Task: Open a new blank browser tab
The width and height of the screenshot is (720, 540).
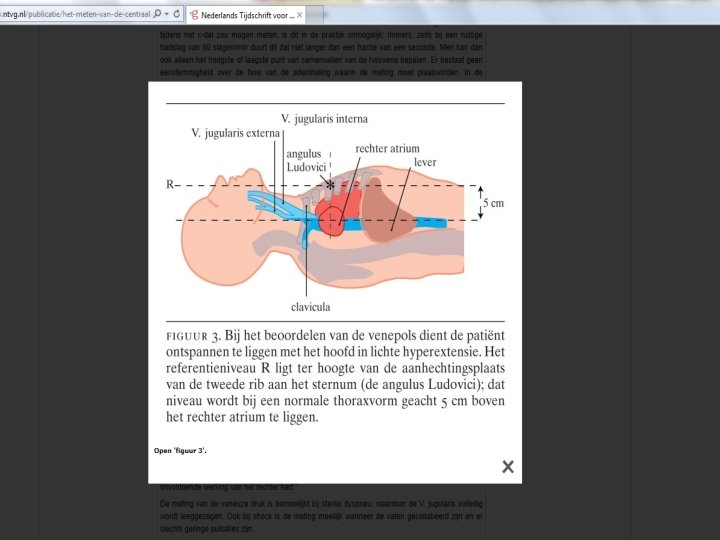Action: pyautogui.click(x=315, y=16)
